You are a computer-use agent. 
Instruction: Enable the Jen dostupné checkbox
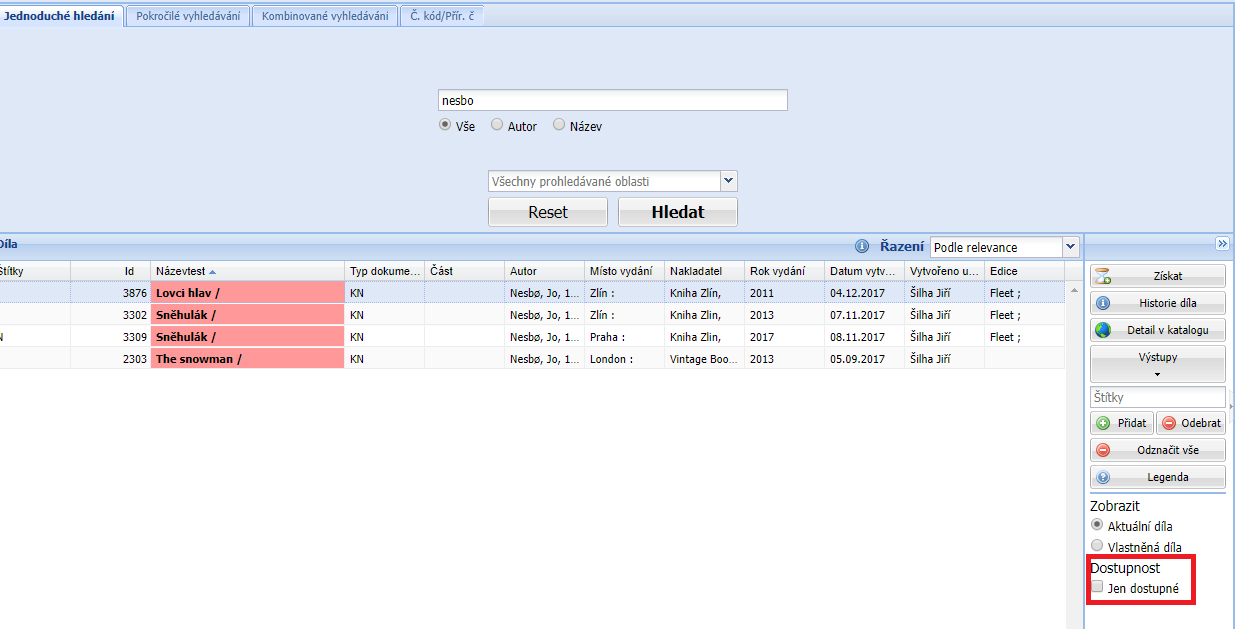[x=1097, y=587]
